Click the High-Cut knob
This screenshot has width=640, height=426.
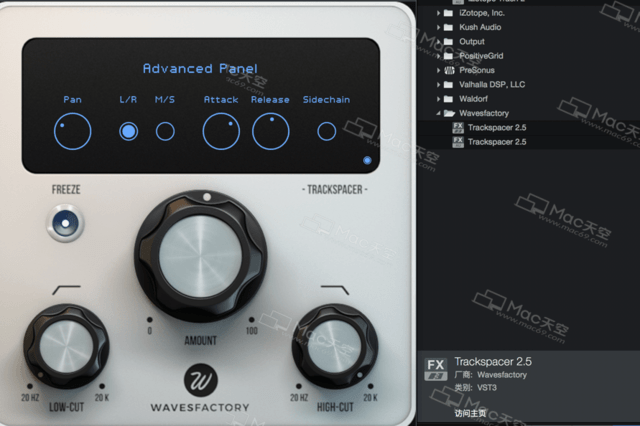pos(335,346)
